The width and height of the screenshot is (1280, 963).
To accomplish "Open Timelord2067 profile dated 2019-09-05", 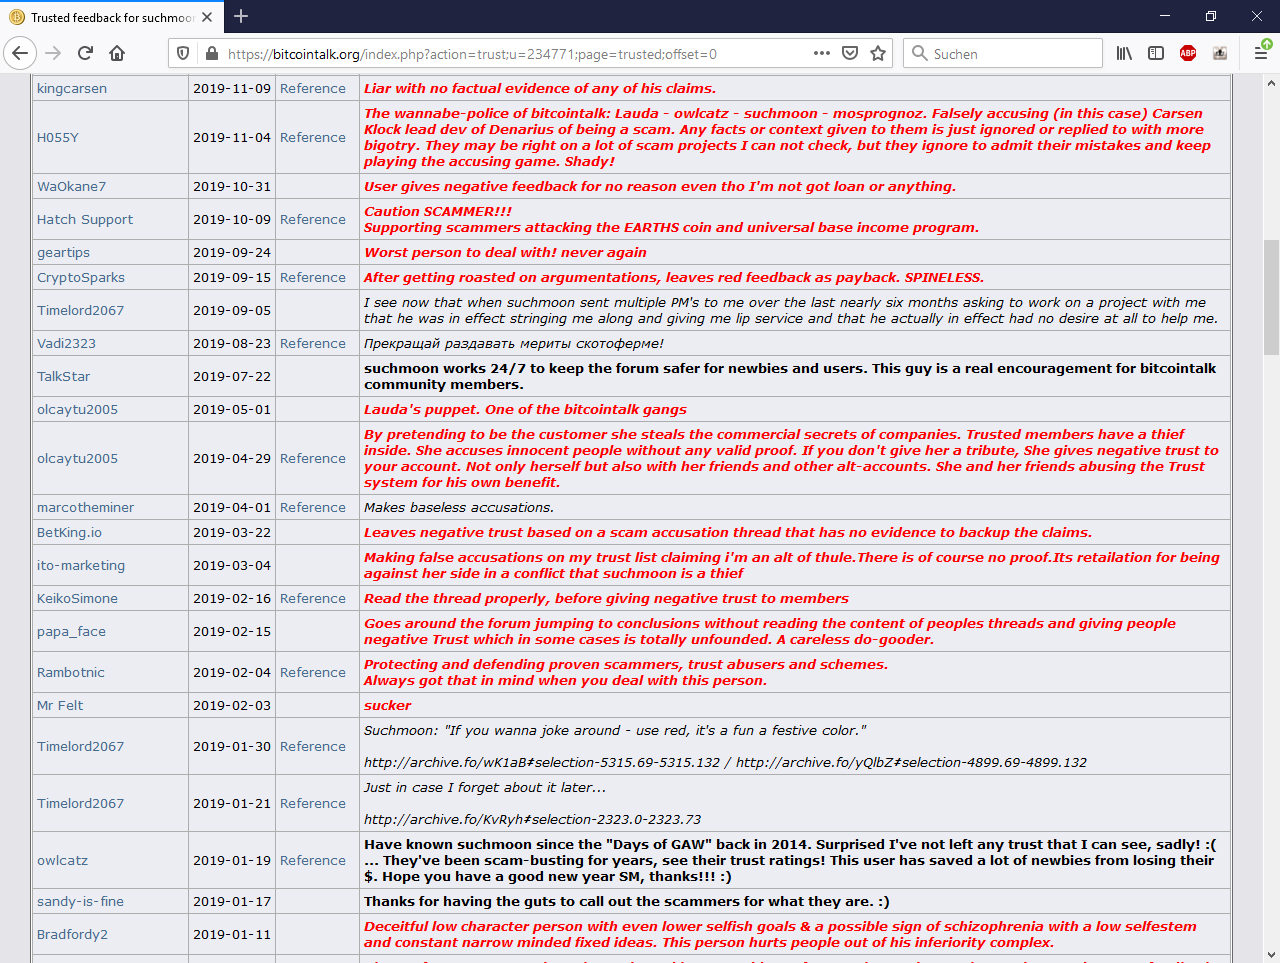I will pyautogui.click(x=80, y=310).
